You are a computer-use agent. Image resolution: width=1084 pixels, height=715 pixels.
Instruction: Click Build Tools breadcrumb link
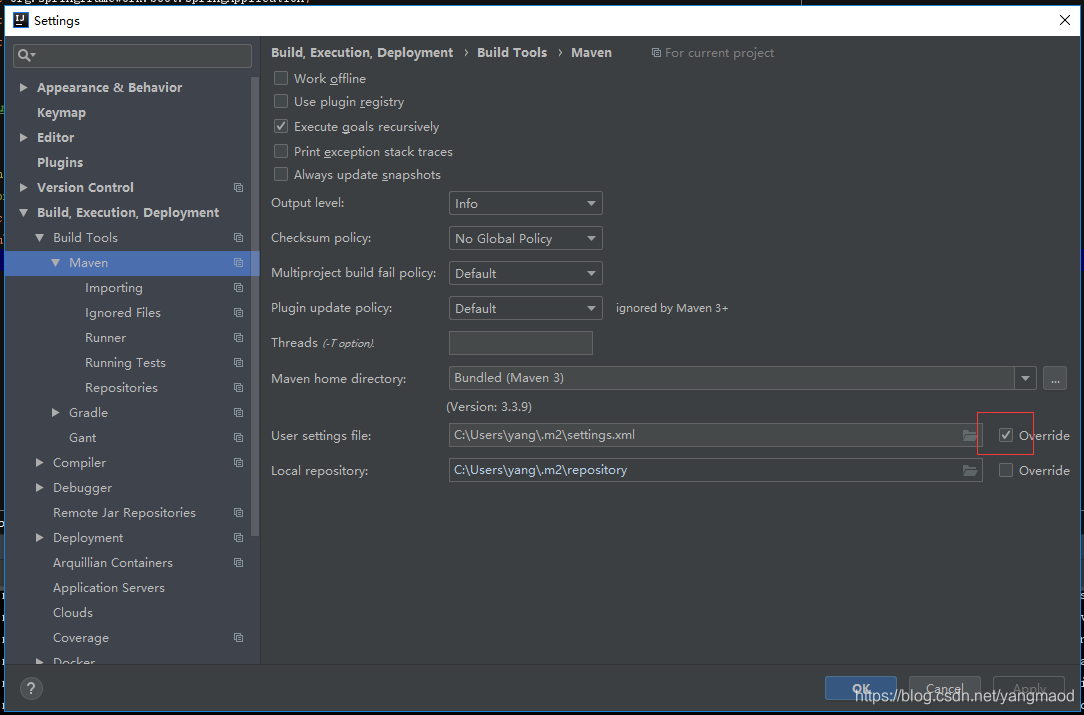512,53
